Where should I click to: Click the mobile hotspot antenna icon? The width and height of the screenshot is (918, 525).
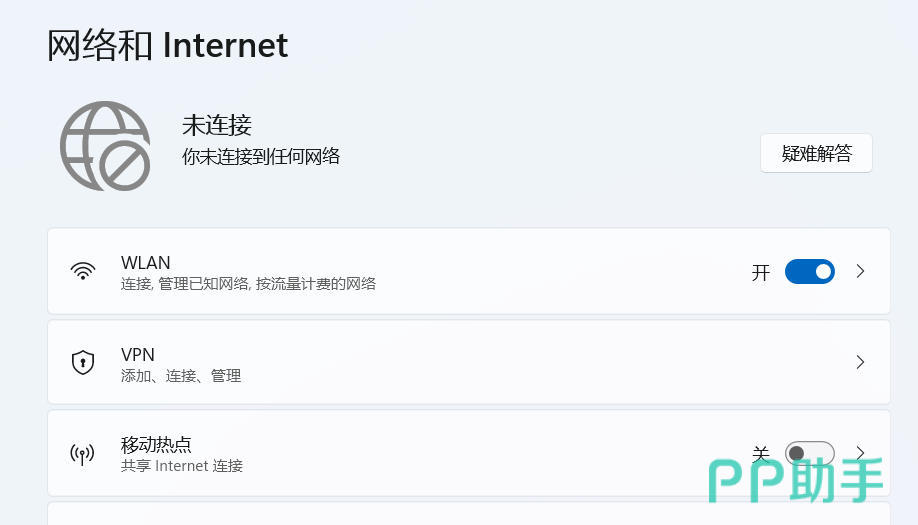83,454
